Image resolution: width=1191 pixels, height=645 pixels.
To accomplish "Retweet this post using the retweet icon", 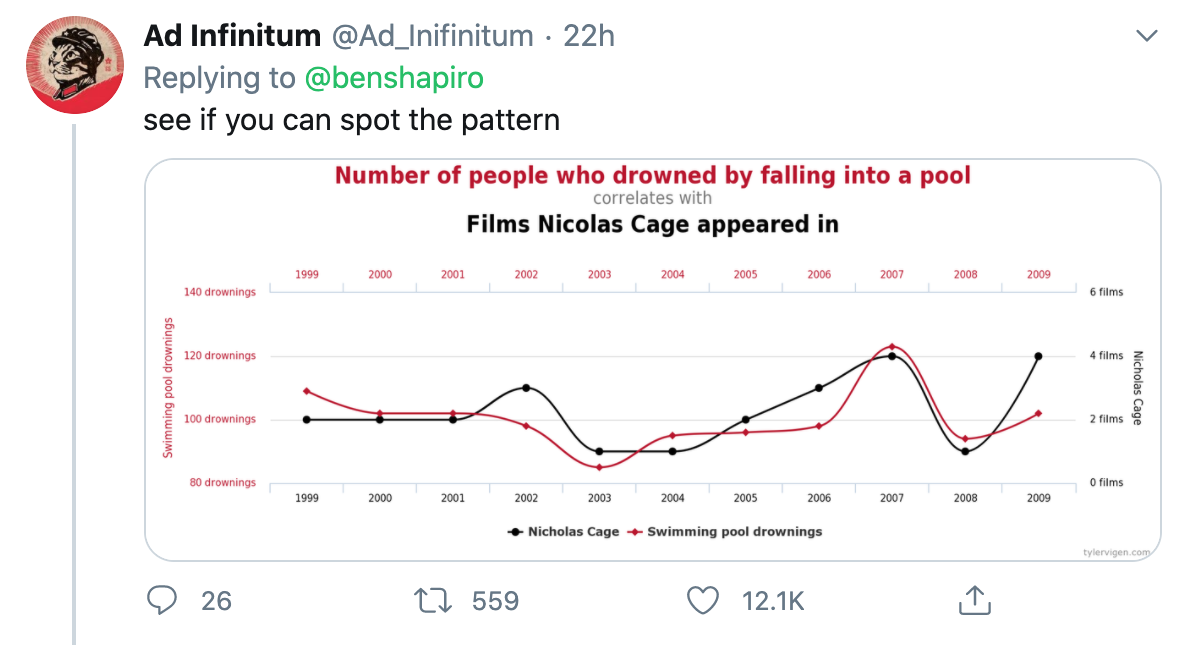I will click(433, 600).
